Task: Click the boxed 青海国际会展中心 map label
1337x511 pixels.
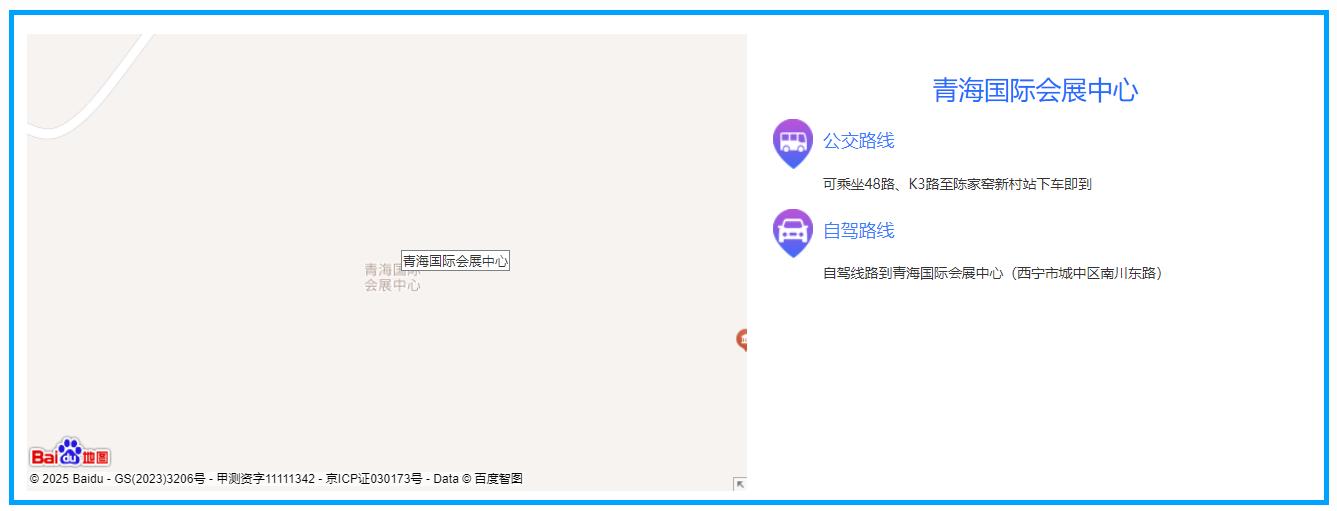Action: coord(455,261)
